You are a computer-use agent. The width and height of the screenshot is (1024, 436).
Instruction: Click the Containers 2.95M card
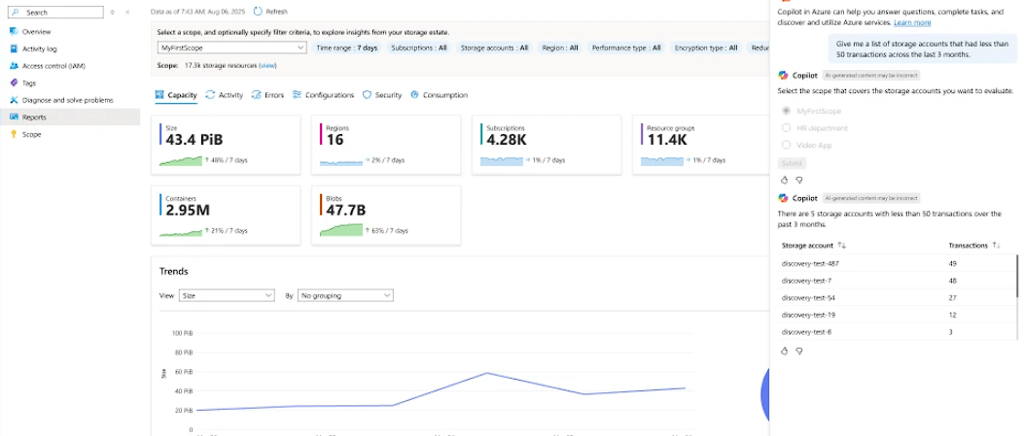pyautogui.click(x=226, y=215)
